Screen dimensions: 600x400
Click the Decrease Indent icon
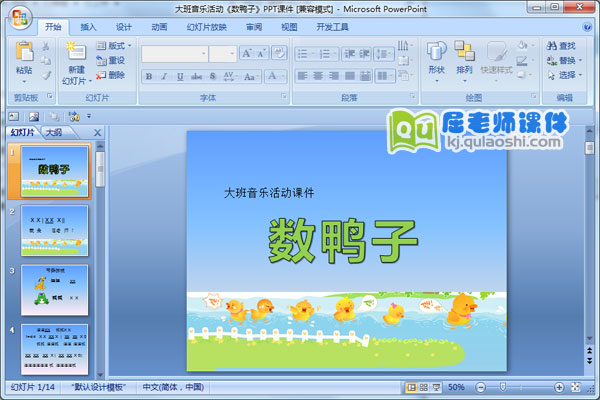click(x=349, y=54)
